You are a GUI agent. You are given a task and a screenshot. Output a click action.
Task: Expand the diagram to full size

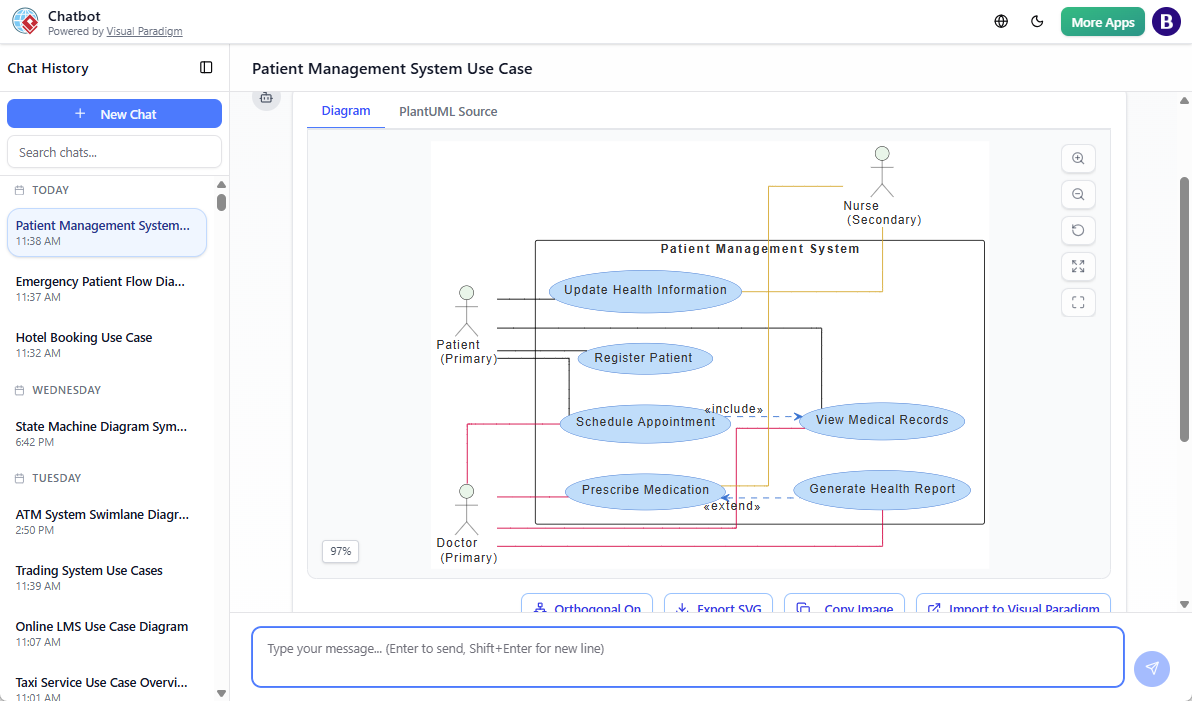click(x=1078, y=266)
